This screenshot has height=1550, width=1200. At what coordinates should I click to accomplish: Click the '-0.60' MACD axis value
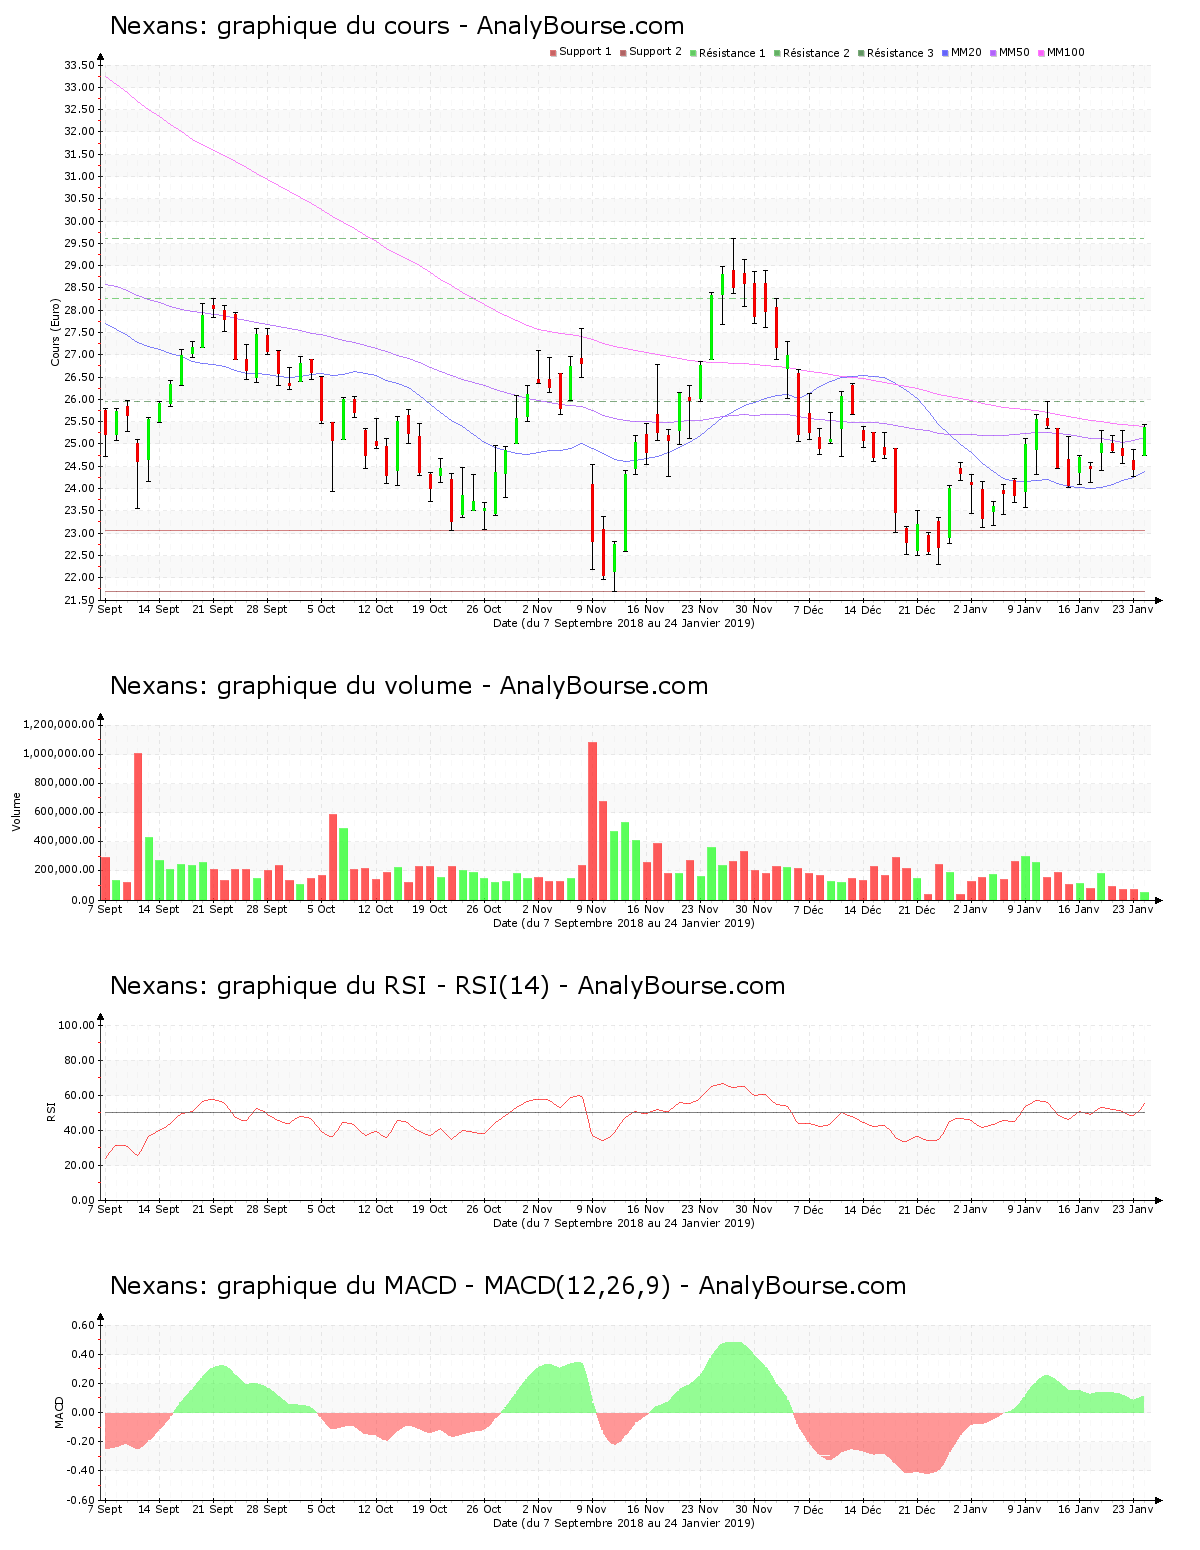point(81,1500)
